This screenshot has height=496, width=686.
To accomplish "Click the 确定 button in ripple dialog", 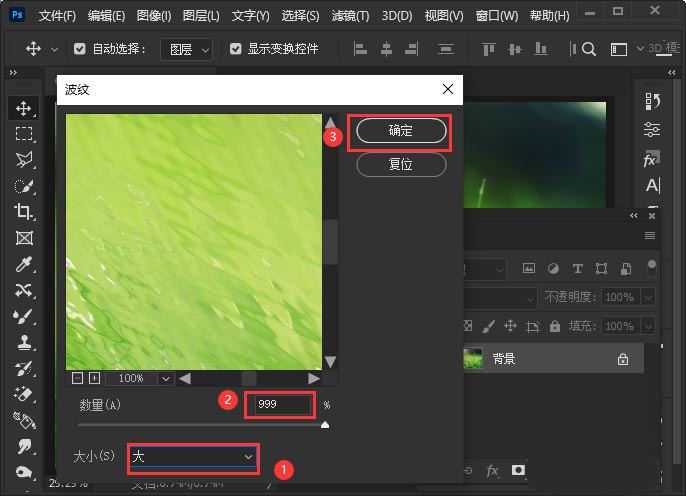I will pos(401,130).
